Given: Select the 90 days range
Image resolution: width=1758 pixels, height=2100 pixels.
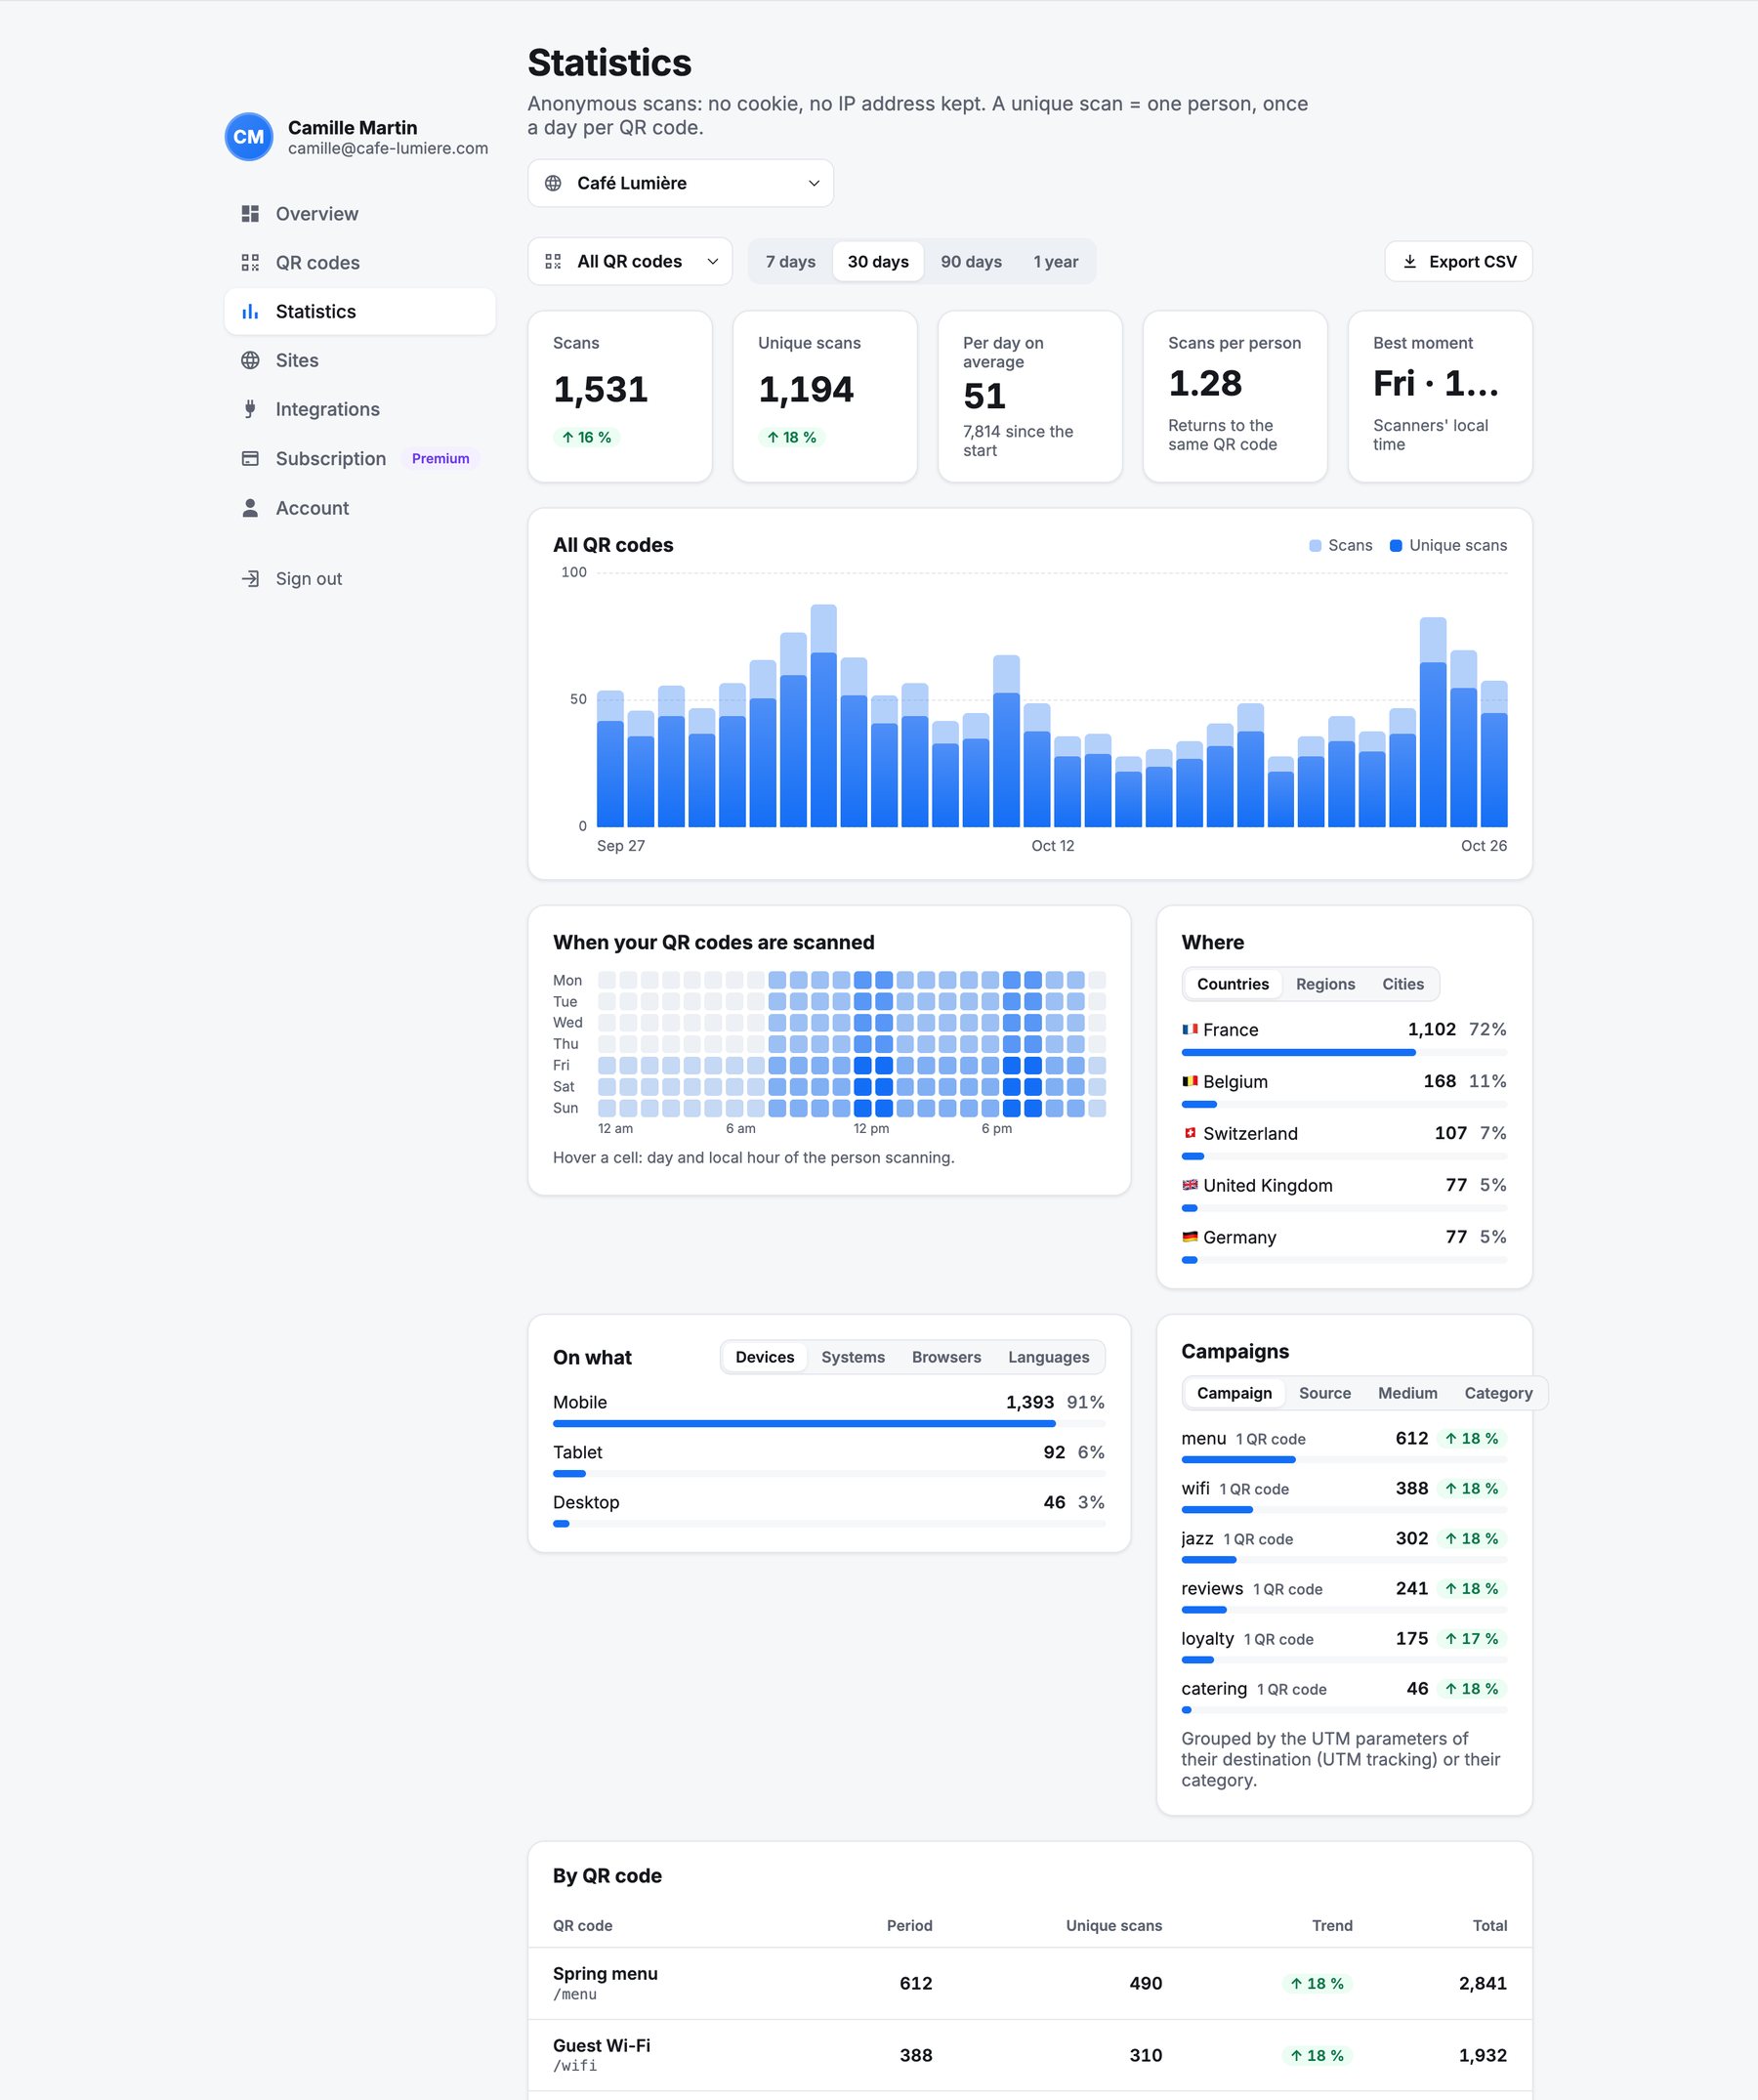Looking at the screenshot, I should [971, 262].
